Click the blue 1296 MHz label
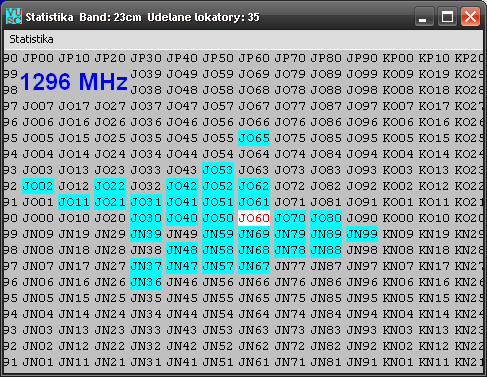This screenshot has height=377, width=487. (x=74, y=82)
